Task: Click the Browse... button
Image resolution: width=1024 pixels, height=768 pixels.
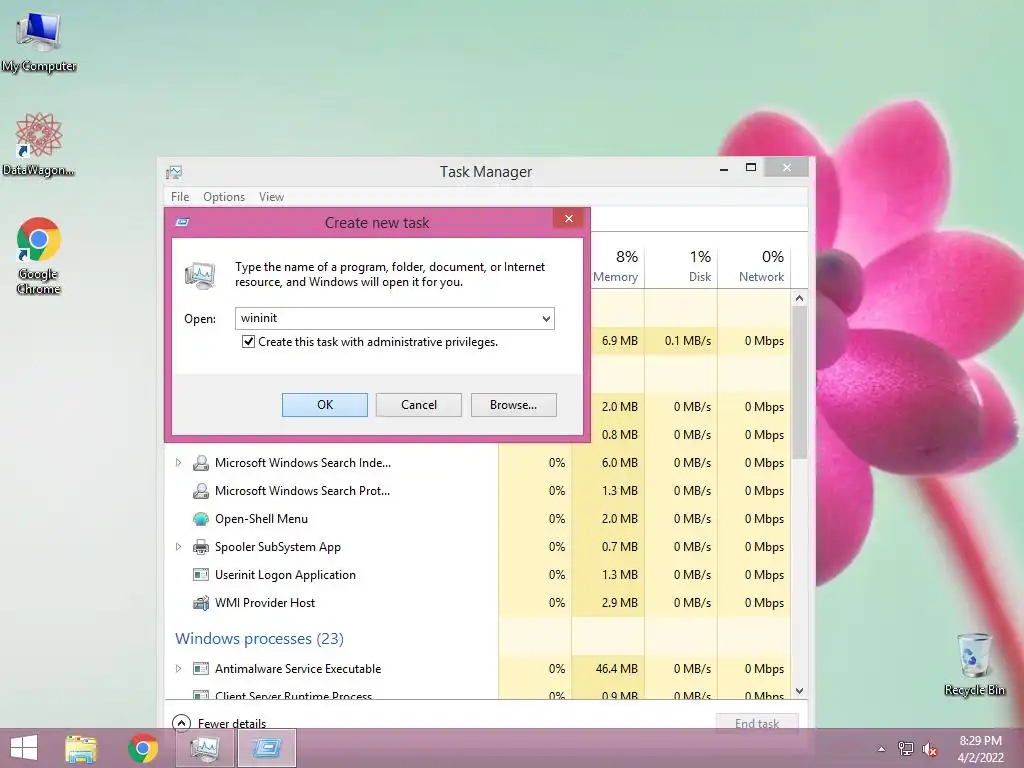Action: 513,405
